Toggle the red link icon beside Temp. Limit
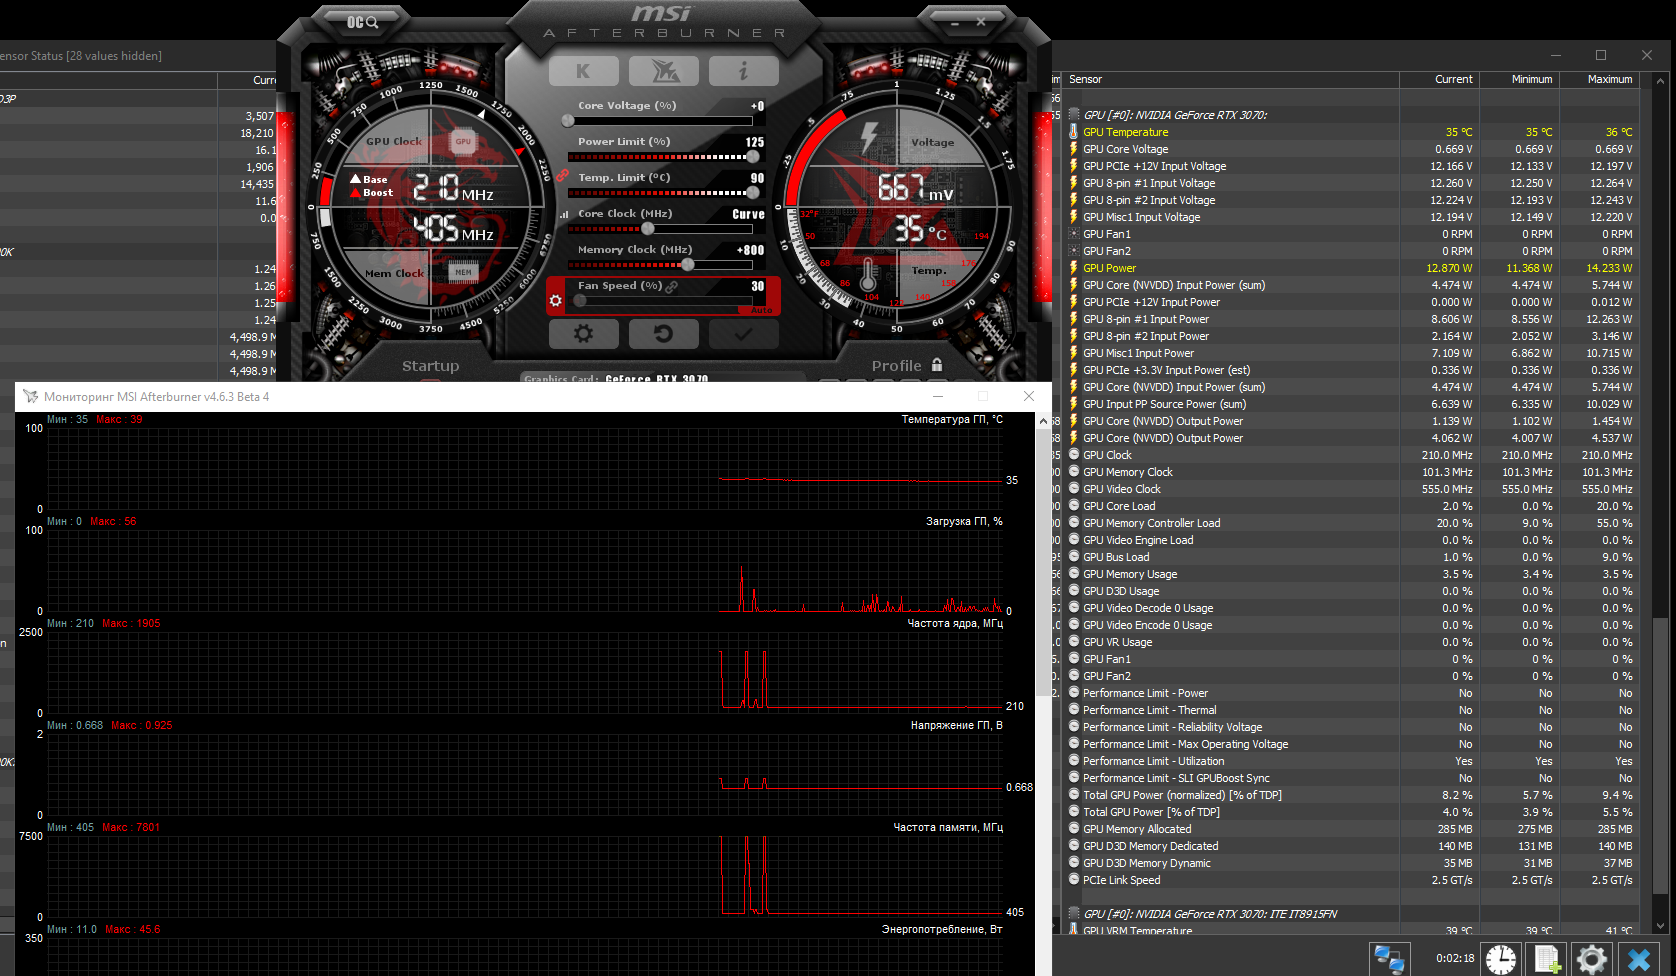This screenshot has width=1676, height=976. [x=564, y=176]
